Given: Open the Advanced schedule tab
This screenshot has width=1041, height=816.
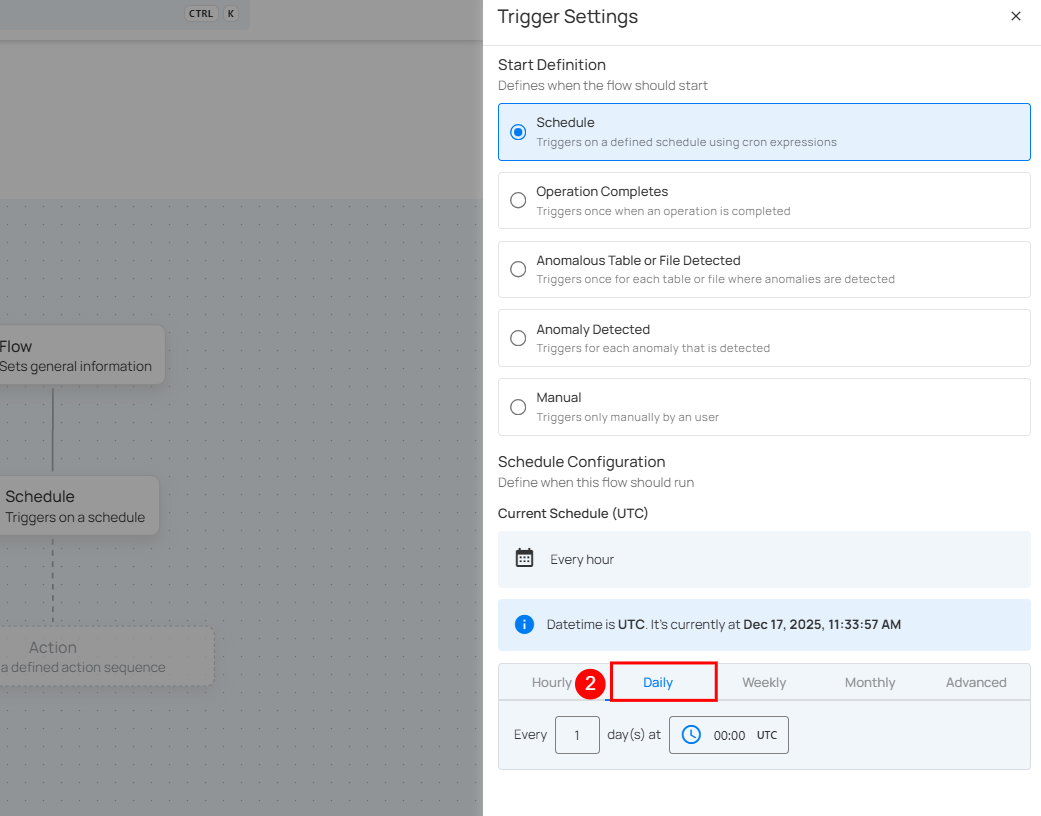Looking at the screenshot, I should pos(976,682).
